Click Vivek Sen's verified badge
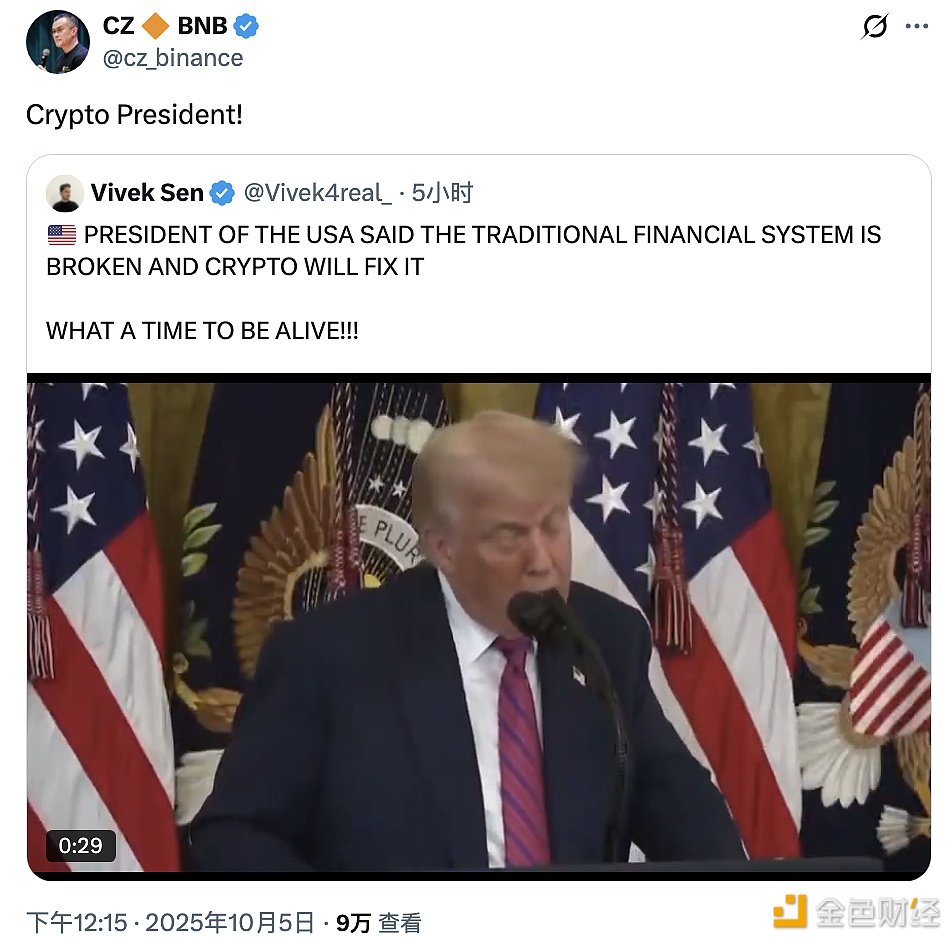 222,193
